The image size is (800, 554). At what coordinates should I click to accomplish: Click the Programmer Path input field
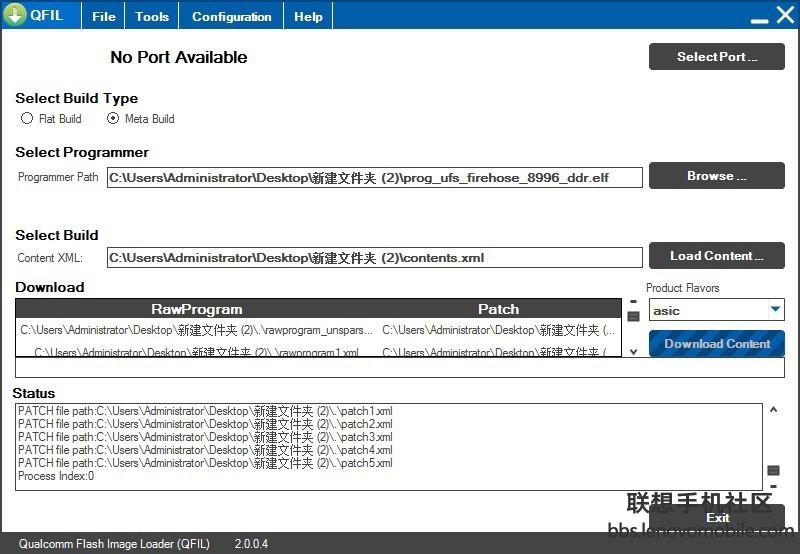click(374, 178)
